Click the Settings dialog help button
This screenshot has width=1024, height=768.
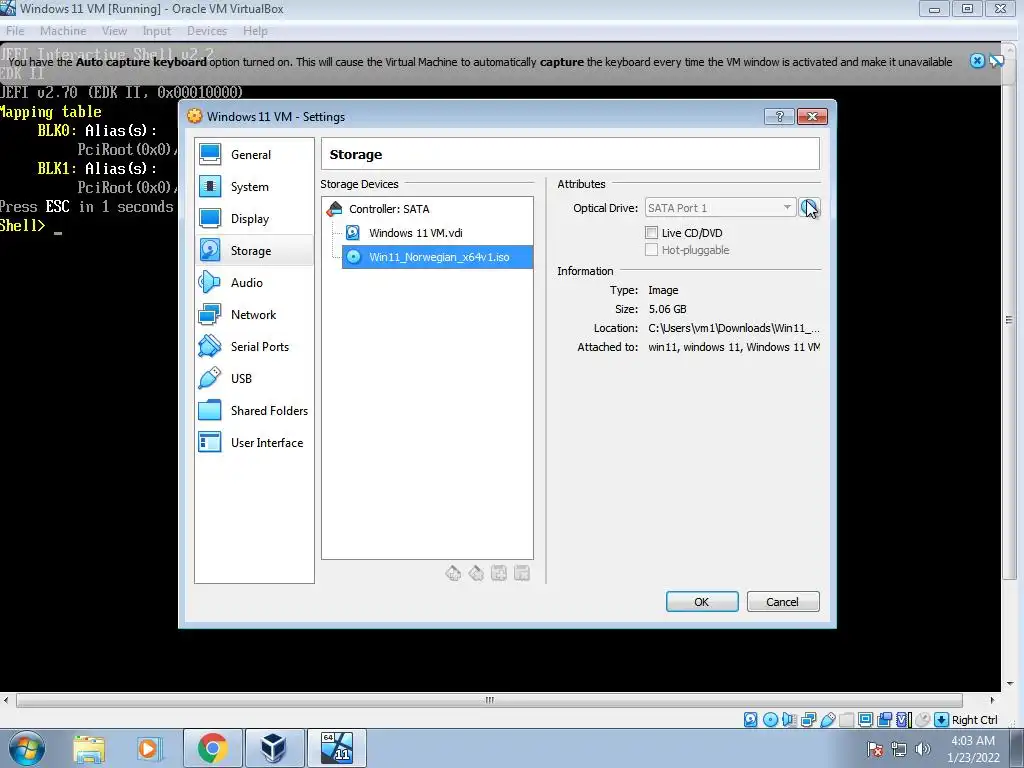click(779, 116)
